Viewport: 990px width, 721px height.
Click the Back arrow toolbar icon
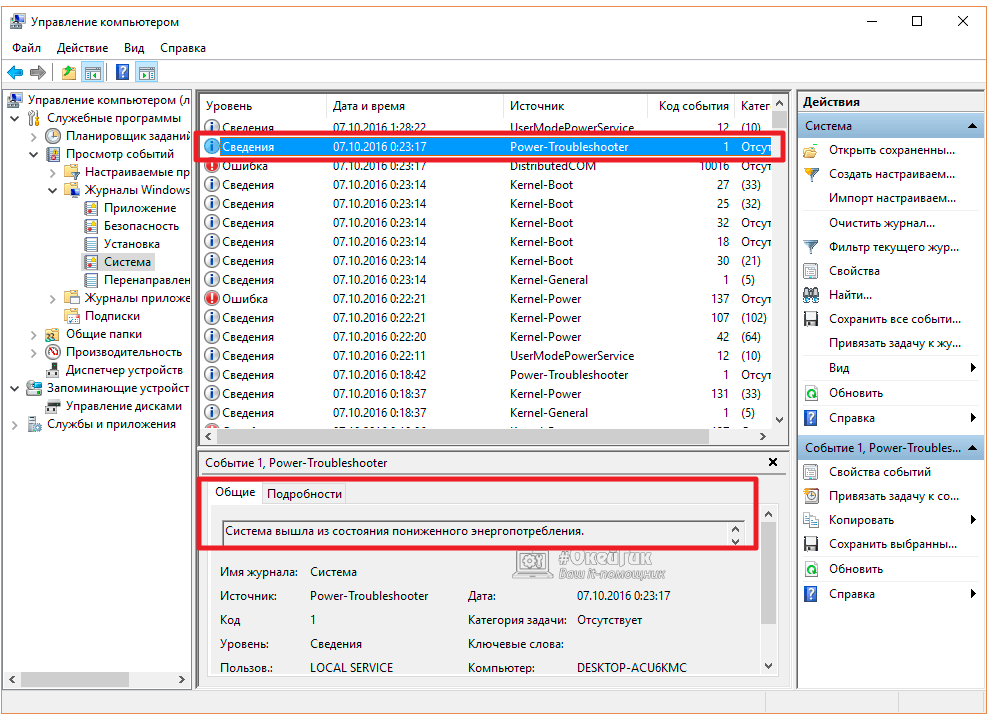(x=15, y=72)
